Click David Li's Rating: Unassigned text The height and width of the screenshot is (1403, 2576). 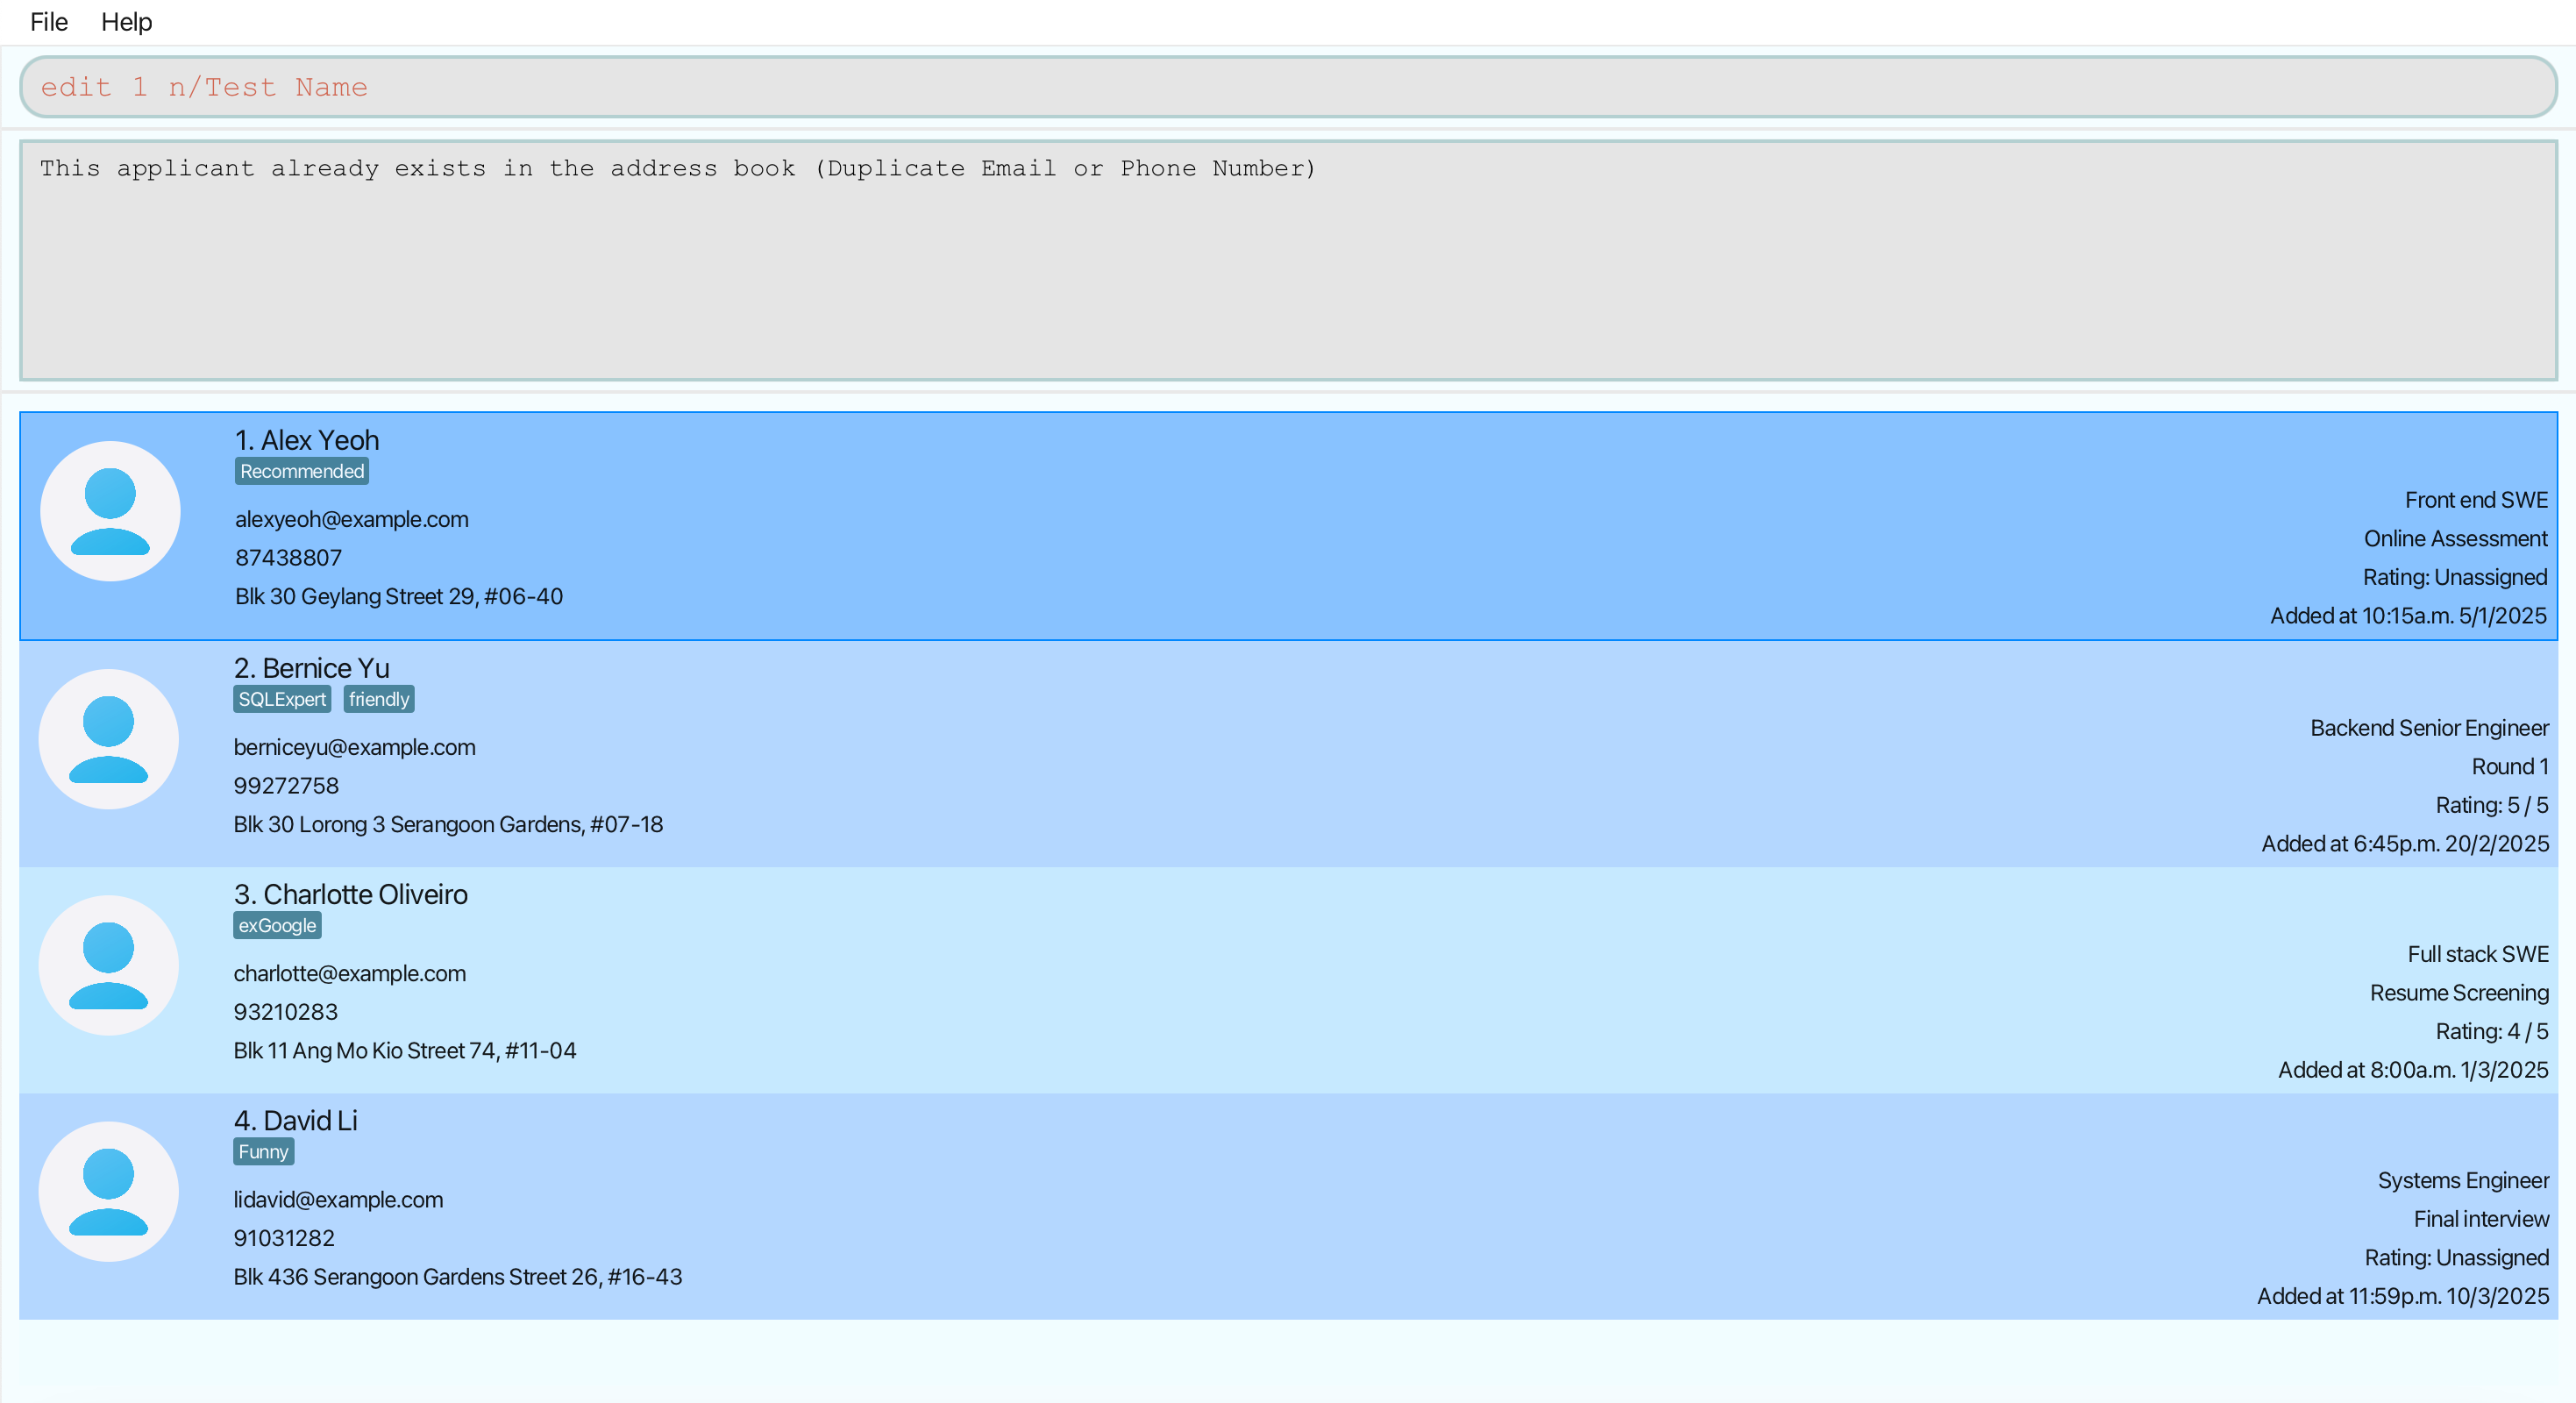2456,1257
